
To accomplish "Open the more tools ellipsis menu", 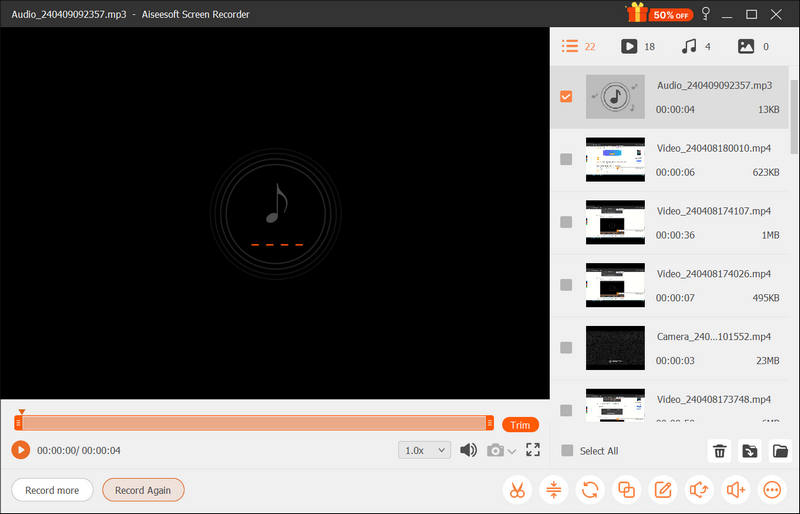I will (x=772, y=490).
